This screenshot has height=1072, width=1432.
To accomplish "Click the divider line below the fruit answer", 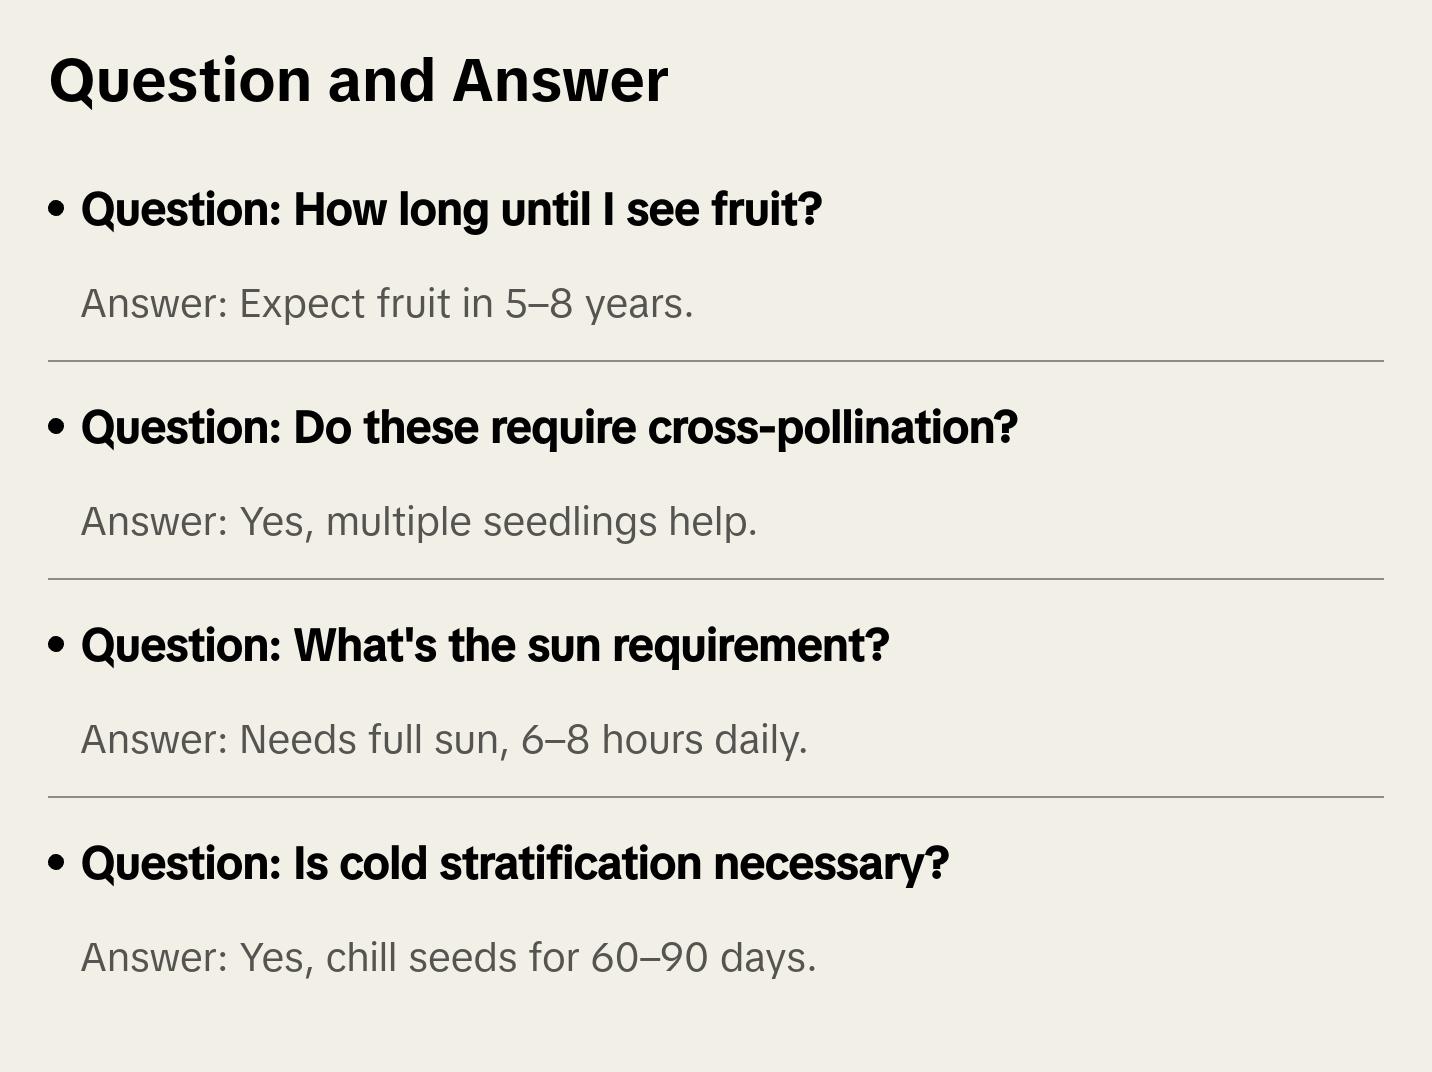I will (x=716, y=361).
